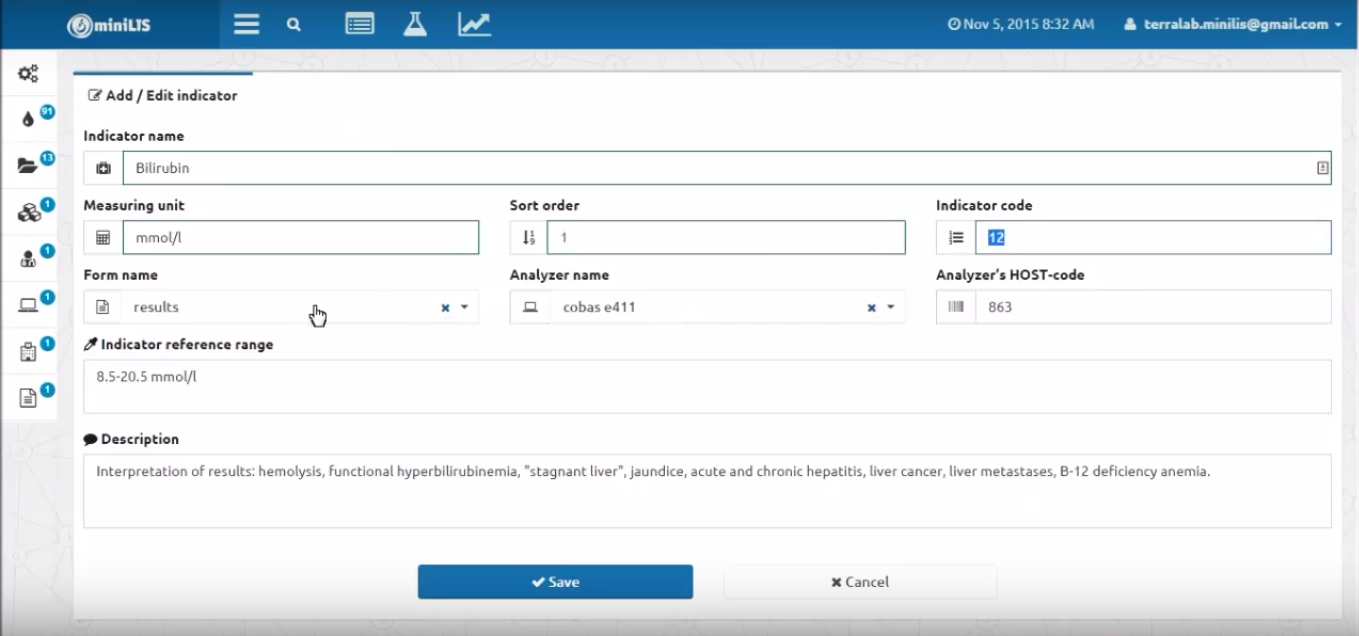The width and height of the screenshot is (1359, 636).
Task: Expand the Form name dropdown arrow
Action: pos(464,308)
